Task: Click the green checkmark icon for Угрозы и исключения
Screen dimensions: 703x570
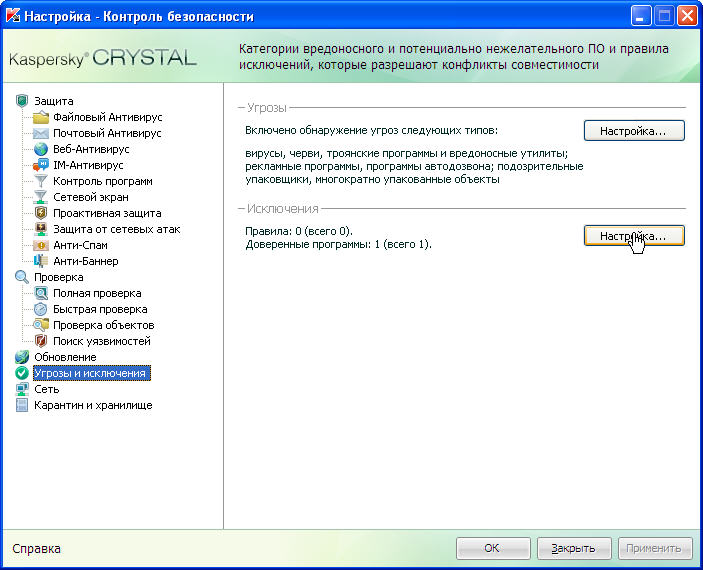Action: [x=22, y=373]
